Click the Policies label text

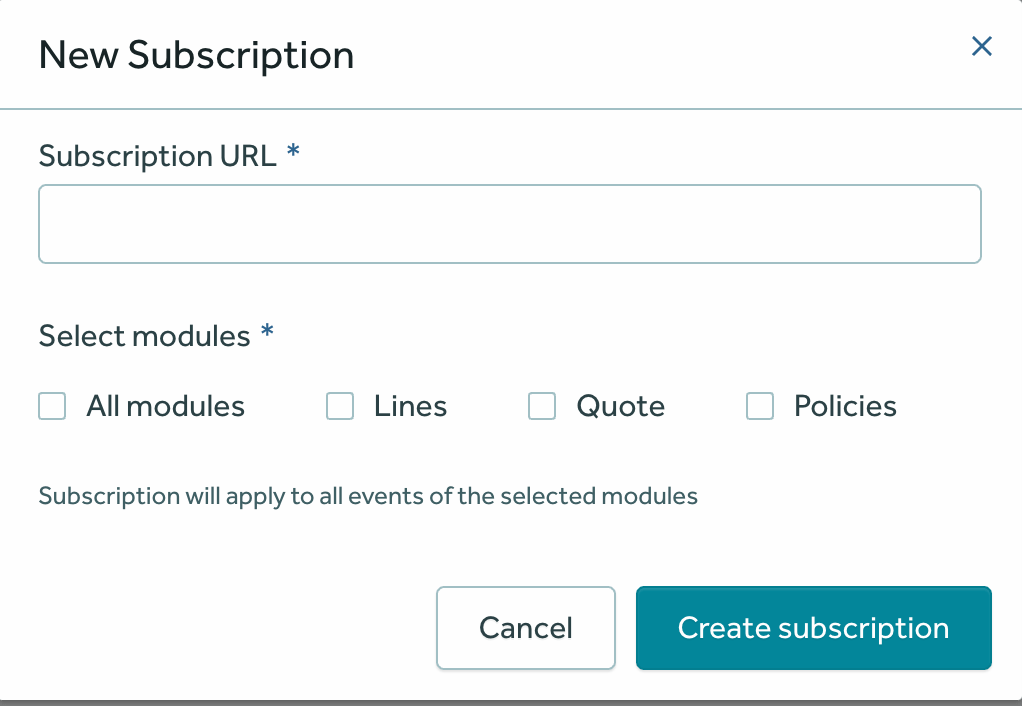point(845,406)
